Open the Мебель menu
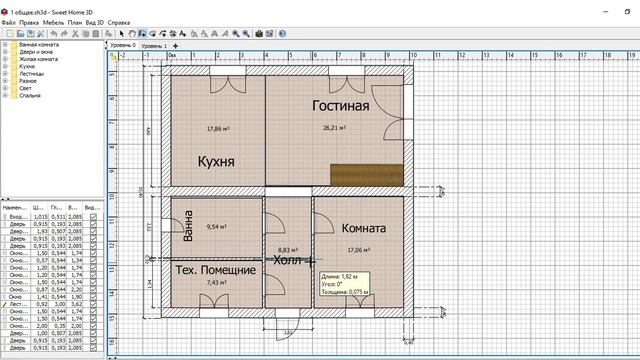This screenshot has height=360, width=640. 53,22
